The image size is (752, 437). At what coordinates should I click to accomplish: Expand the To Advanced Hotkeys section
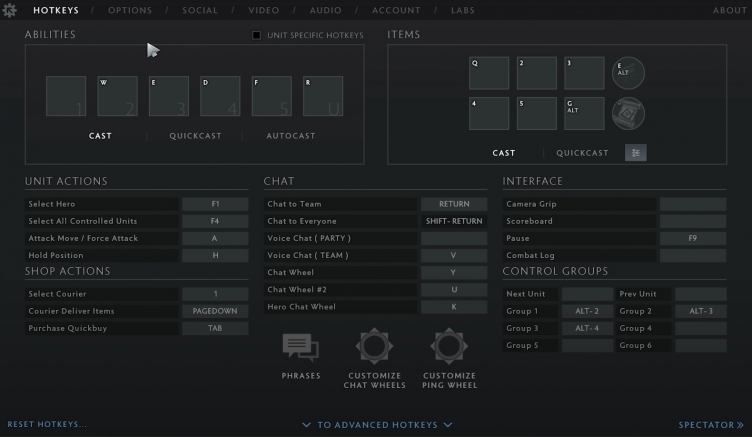tap(377, 425)
